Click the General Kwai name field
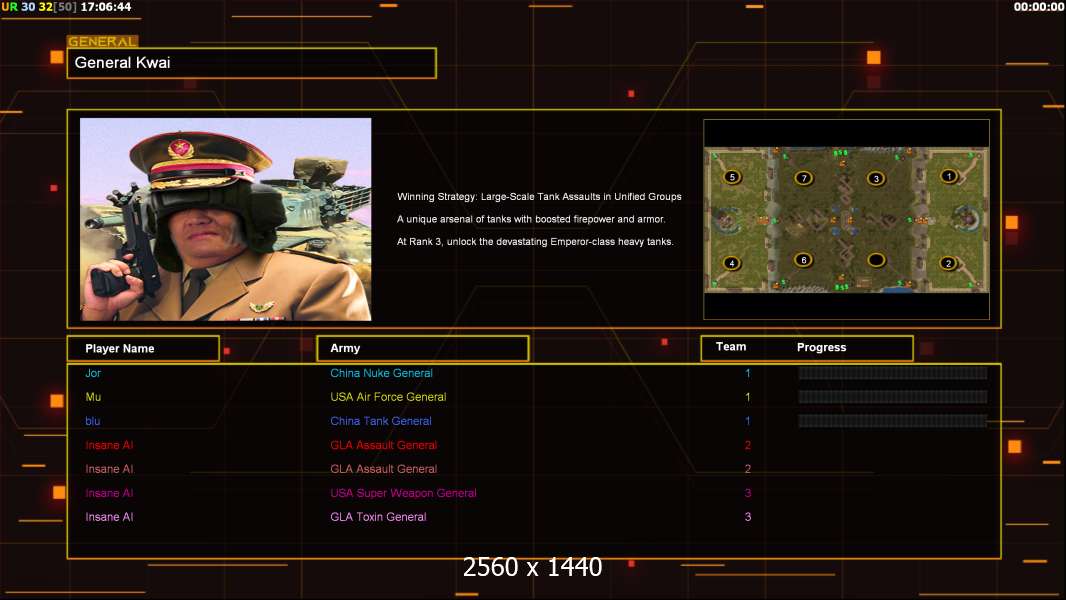The image size is (1066, 600). coord(252,63)
